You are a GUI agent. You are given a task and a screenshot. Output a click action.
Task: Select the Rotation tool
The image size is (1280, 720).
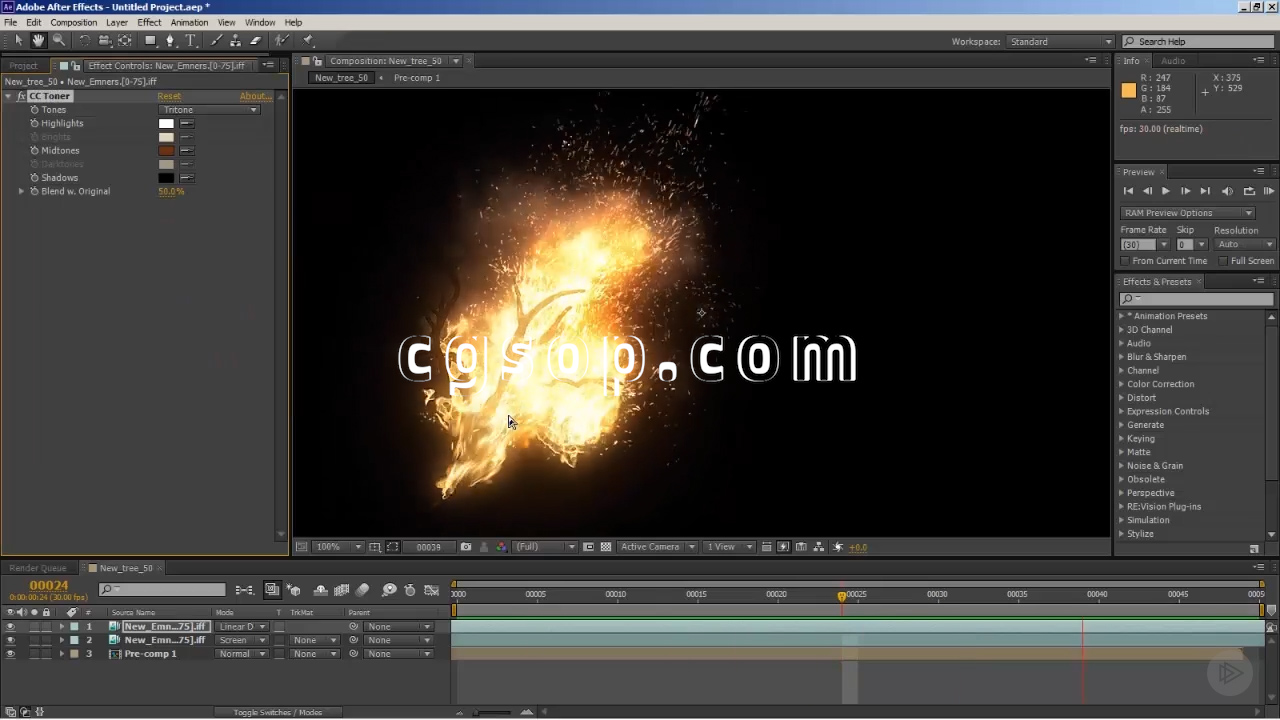coord(84,41)
